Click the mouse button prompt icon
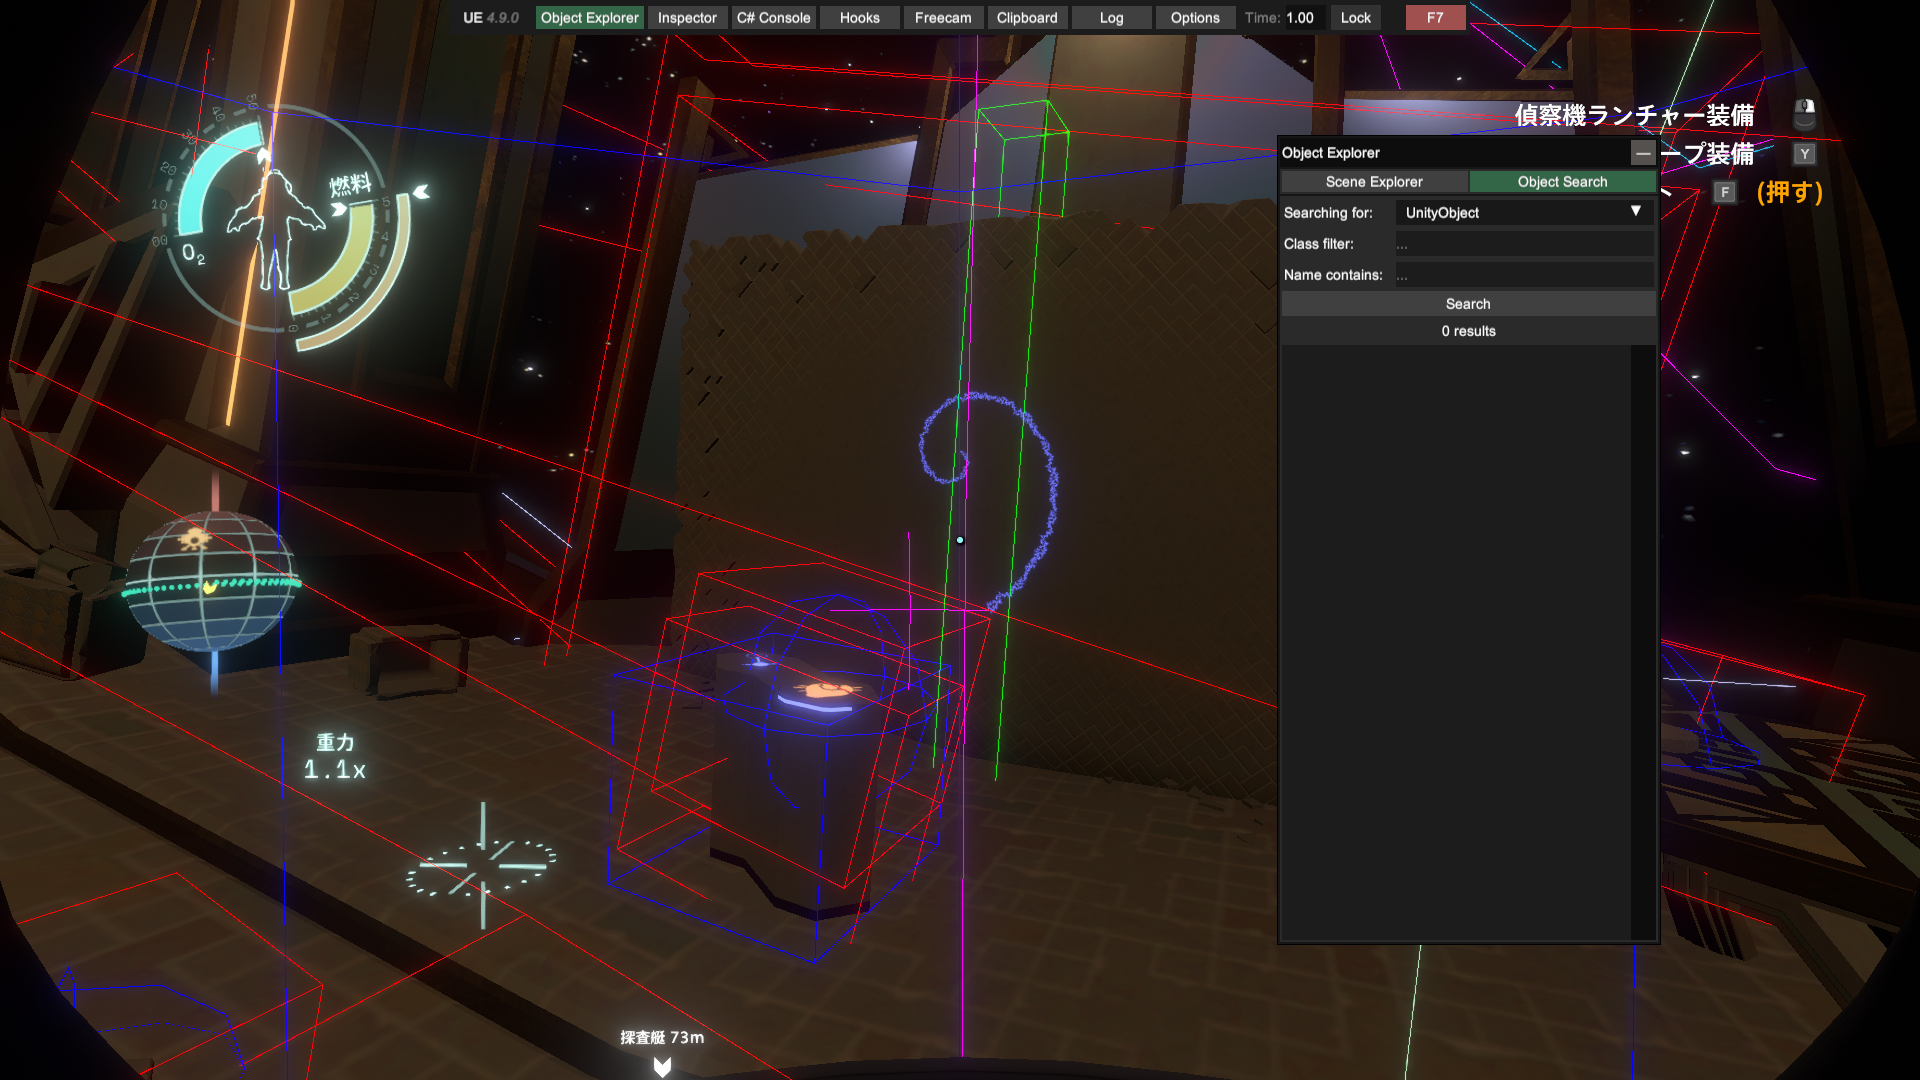This screenshot has height=1080, width=1920. tap(1805, 114)
